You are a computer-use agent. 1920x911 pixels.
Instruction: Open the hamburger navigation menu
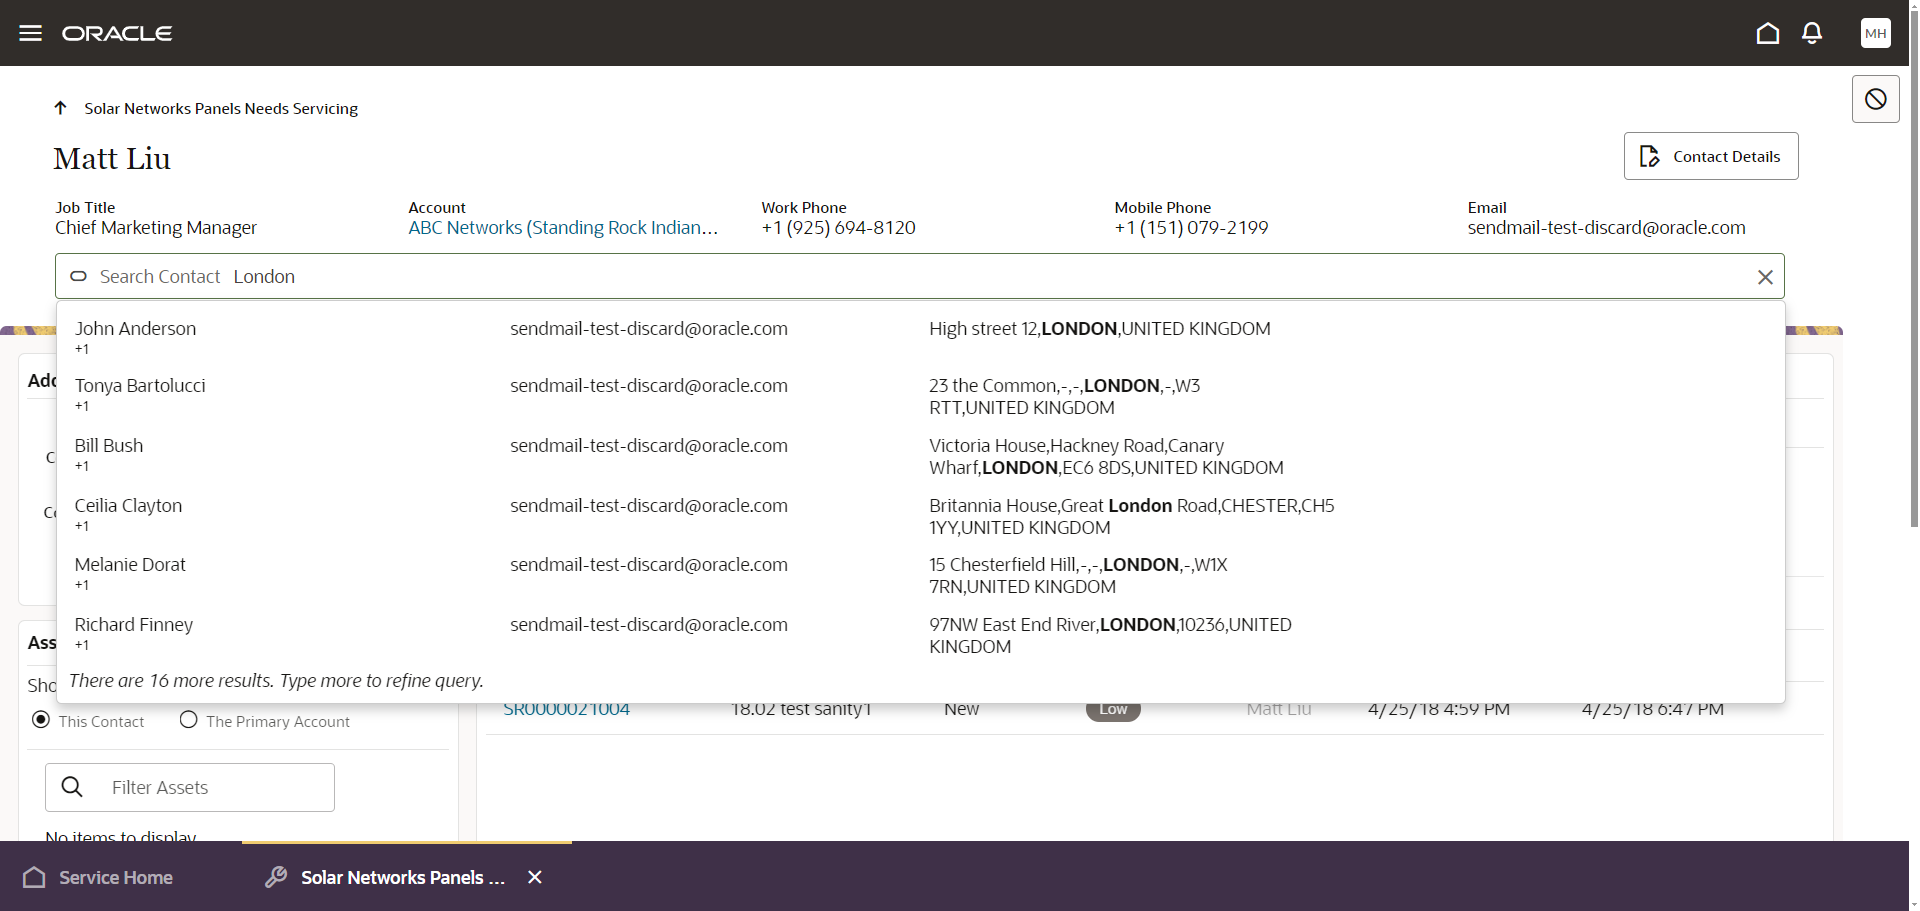point(31,33)
